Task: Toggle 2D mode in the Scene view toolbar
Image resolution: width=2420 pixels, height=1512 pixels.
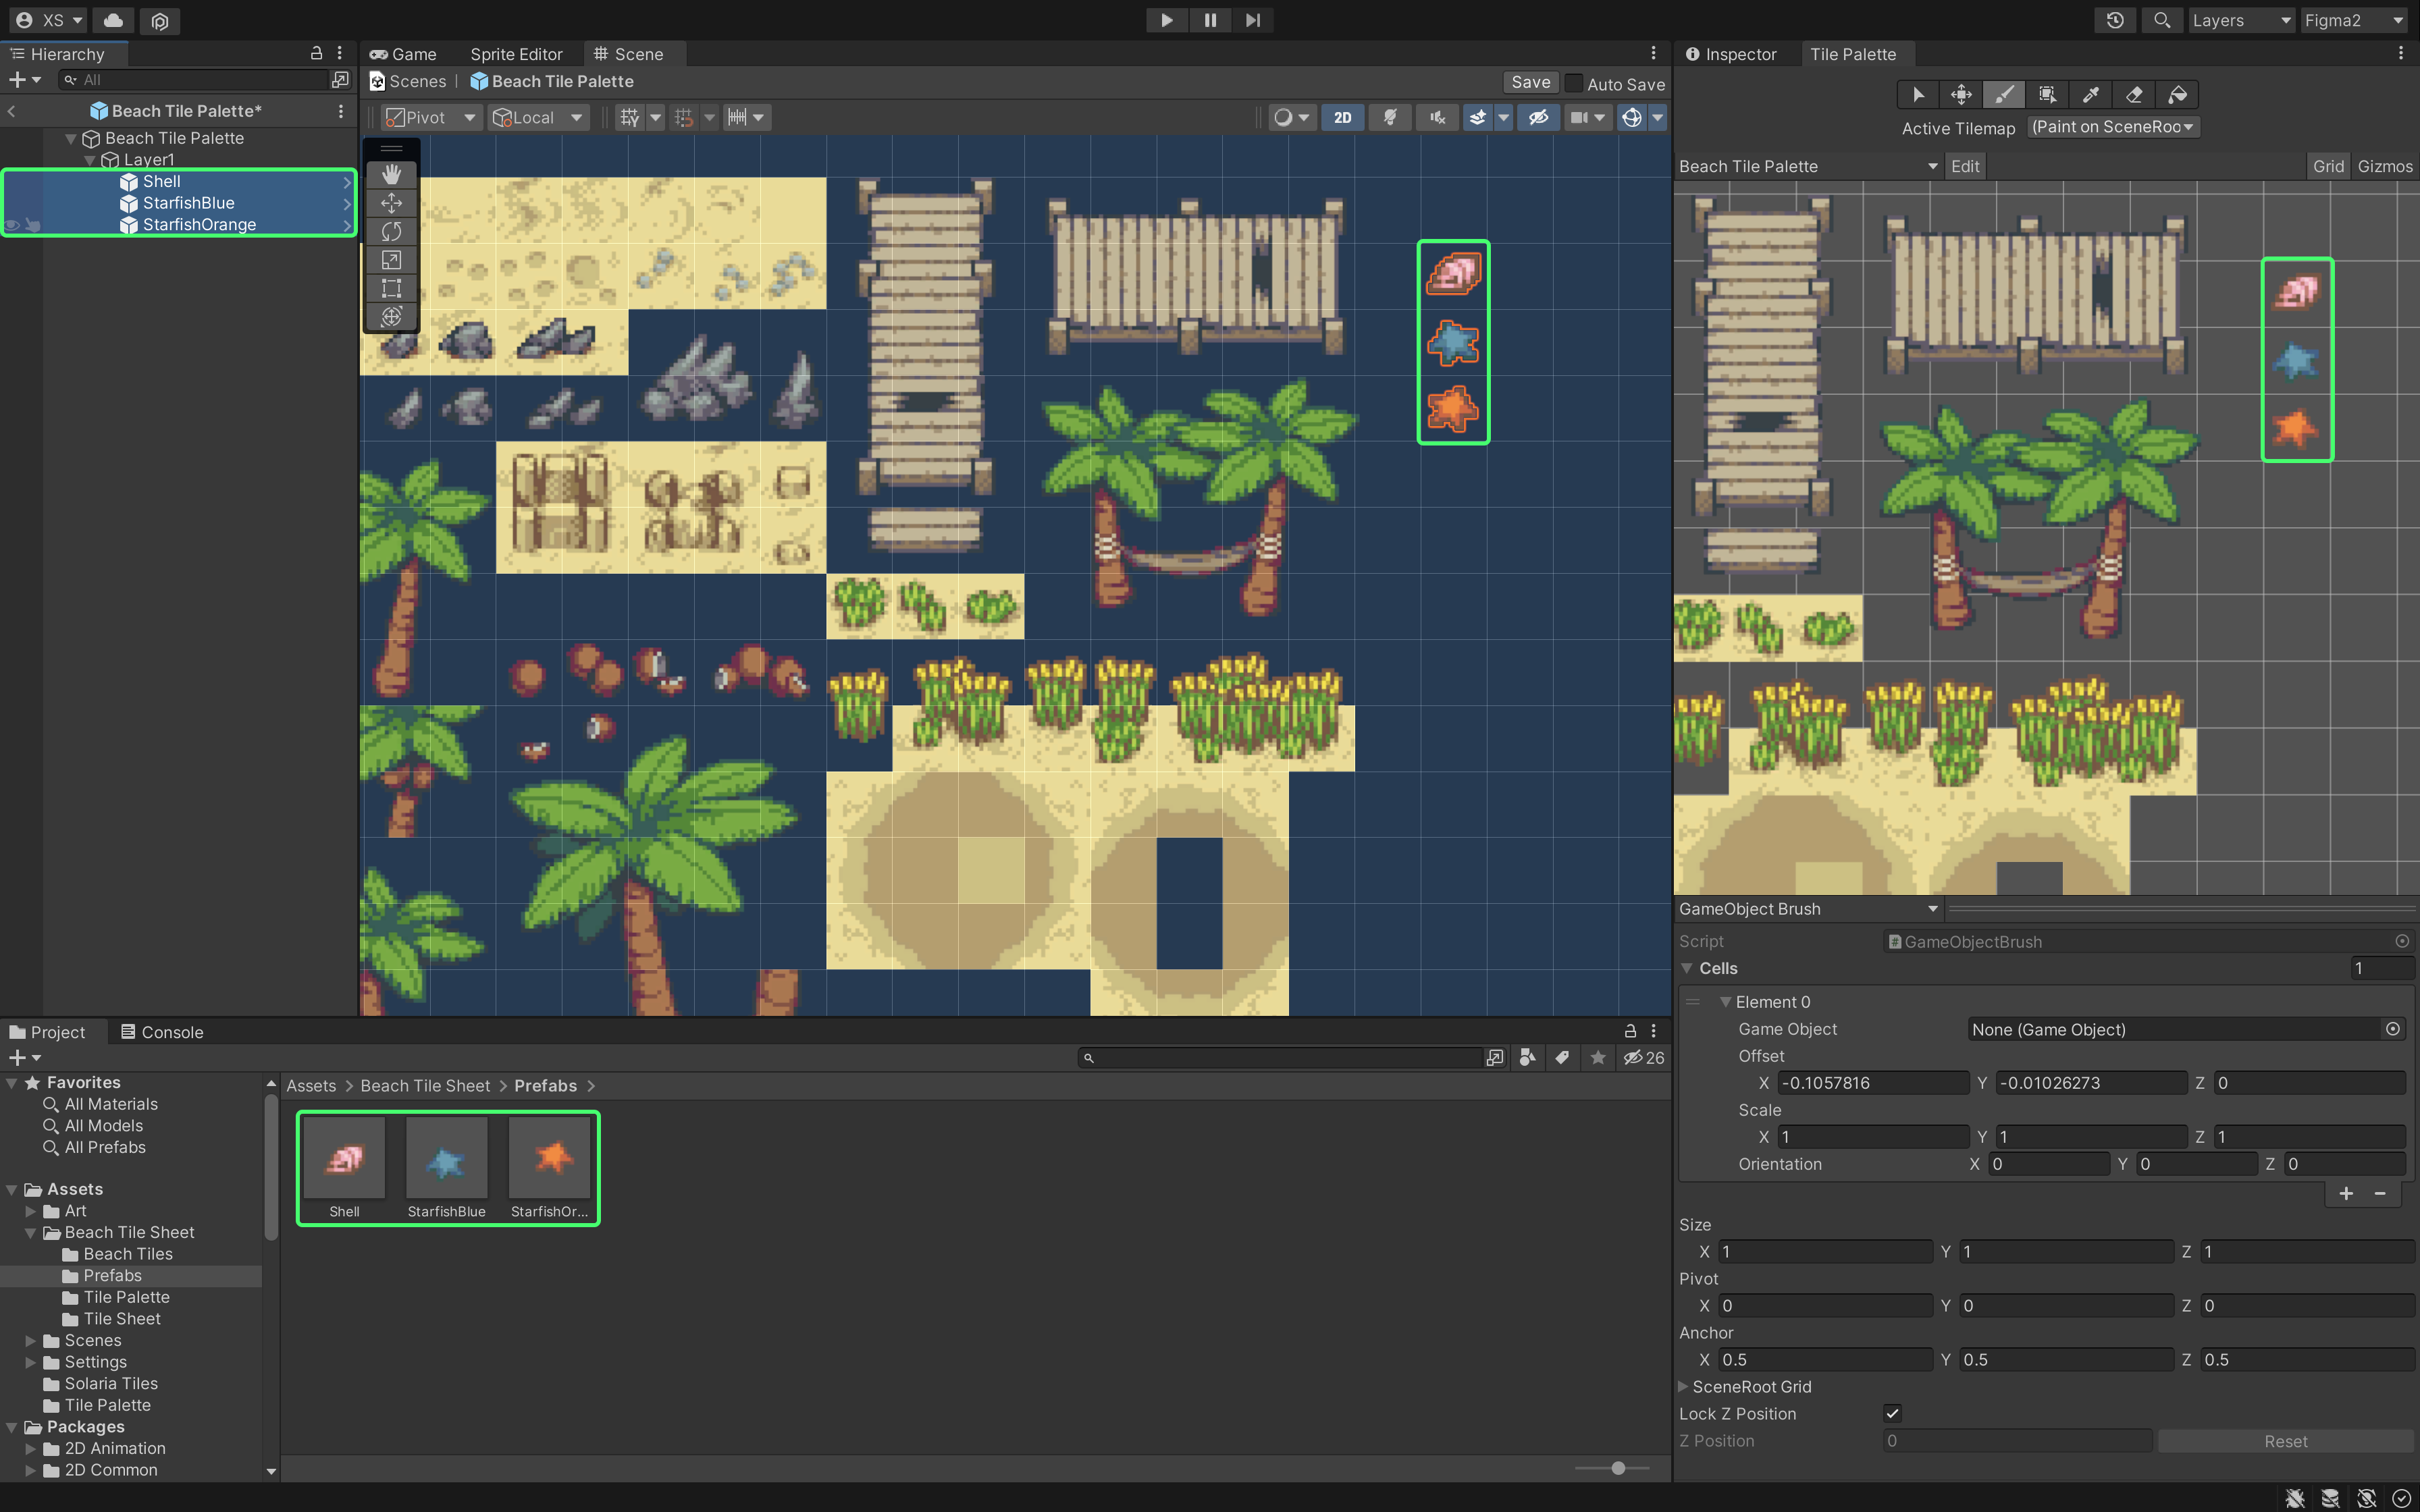Action: tap(1342, 117)
